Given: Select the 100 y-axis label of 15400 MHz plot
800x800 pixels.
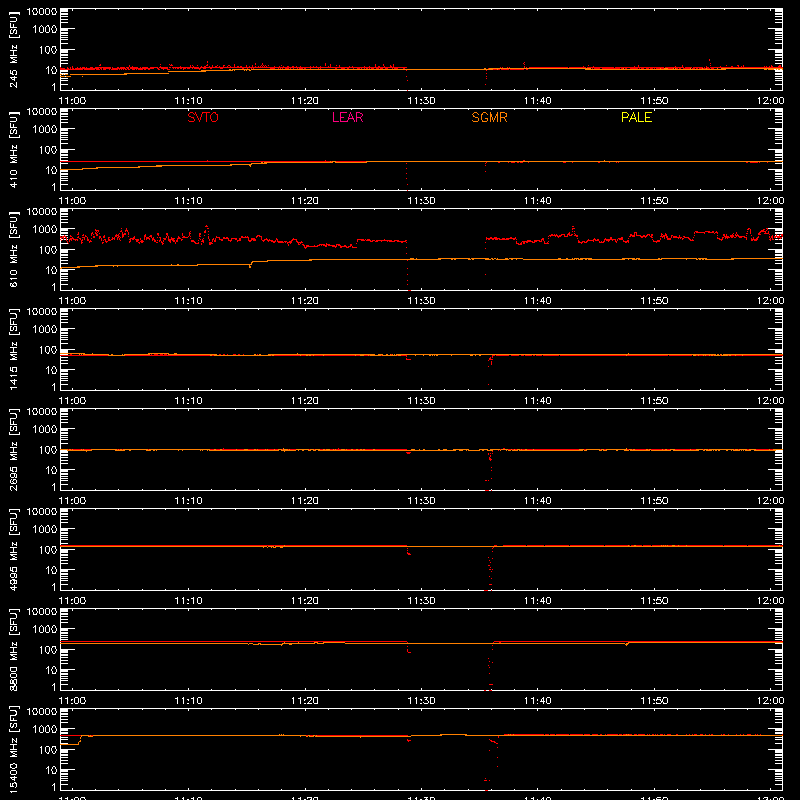Looking at the screenshot, I should pyautogui.click(x=48, y=750).
